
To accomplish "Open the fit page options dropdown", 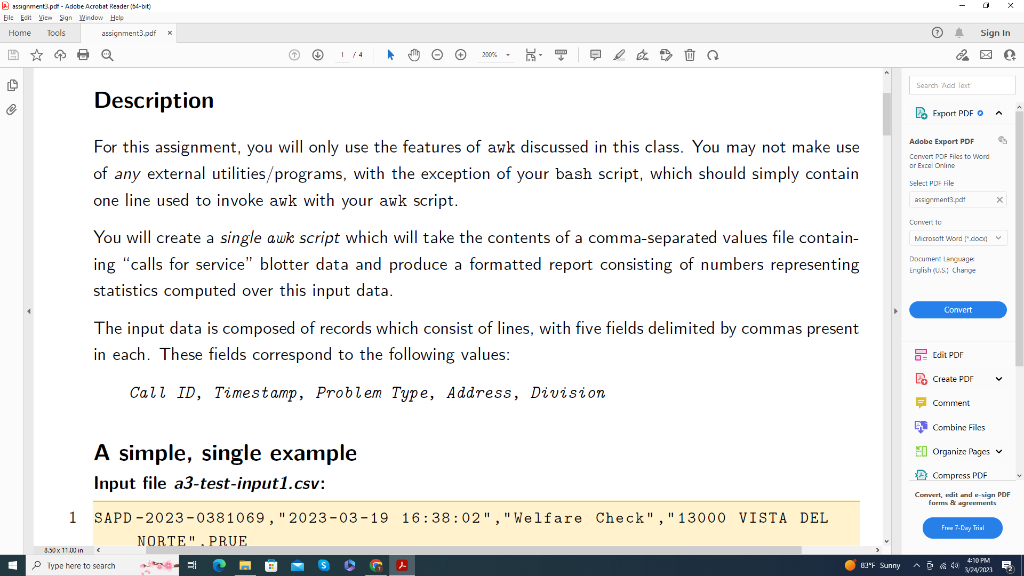I will [534, 56].
